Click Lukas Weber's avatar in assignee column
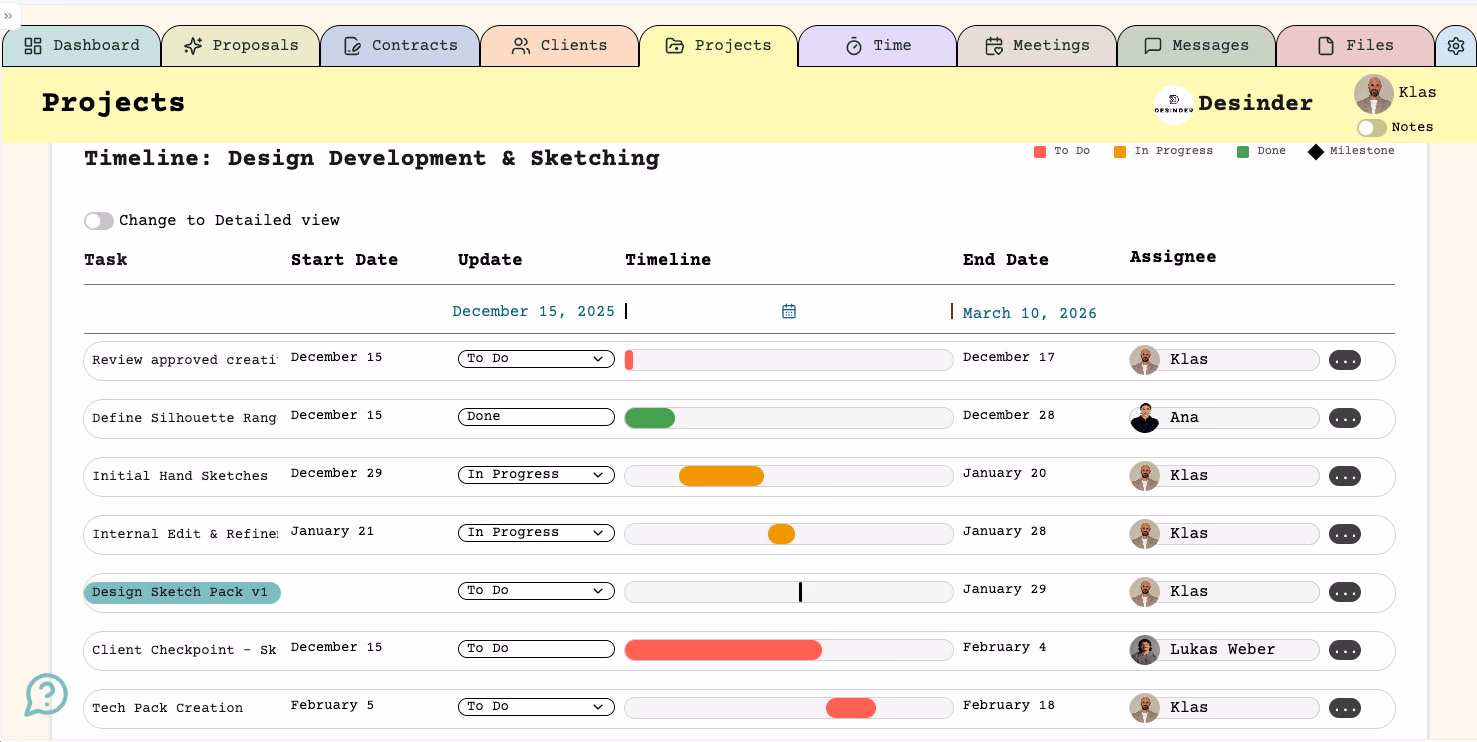Viewport: 1477px width, 742px height. 1144,650
